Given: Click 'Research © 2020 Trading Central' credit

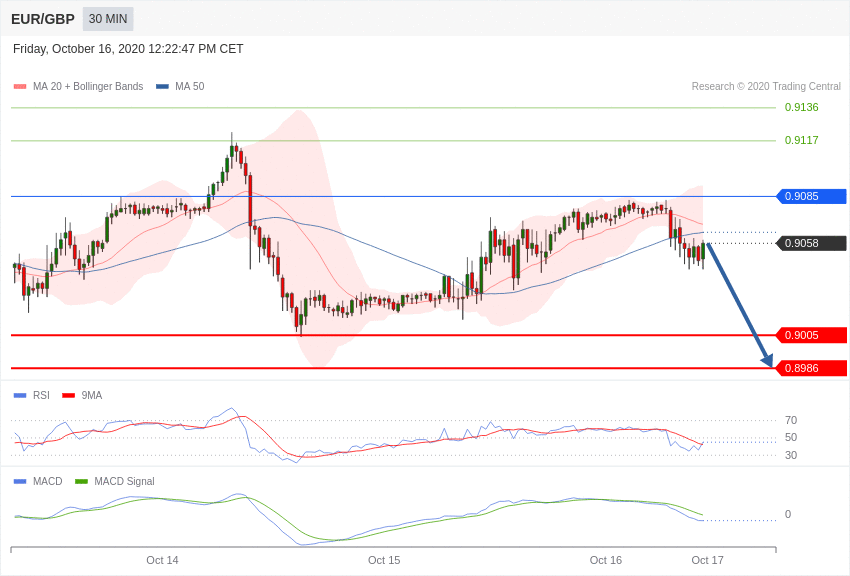Looking at the screenshot, I should (x=766, y=86).
